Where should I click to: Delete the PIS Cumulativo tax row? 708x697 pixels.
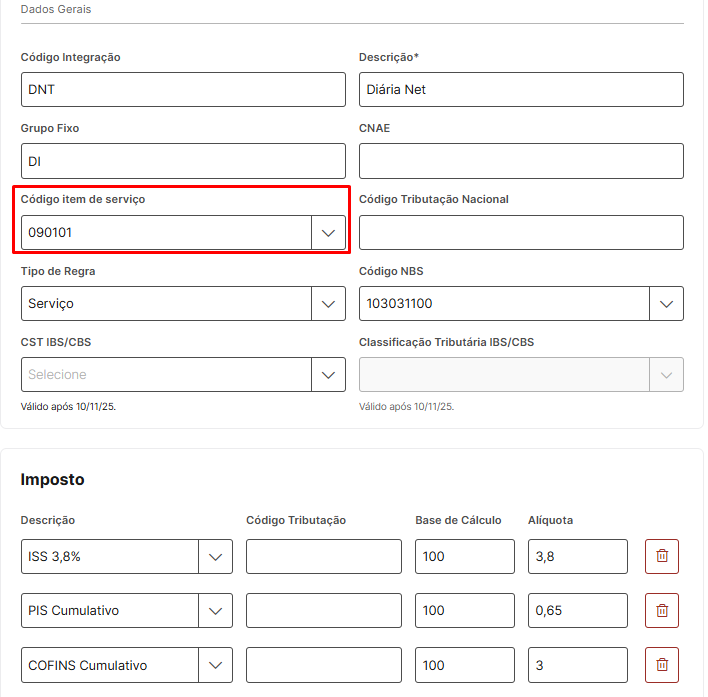coord(661,611)
